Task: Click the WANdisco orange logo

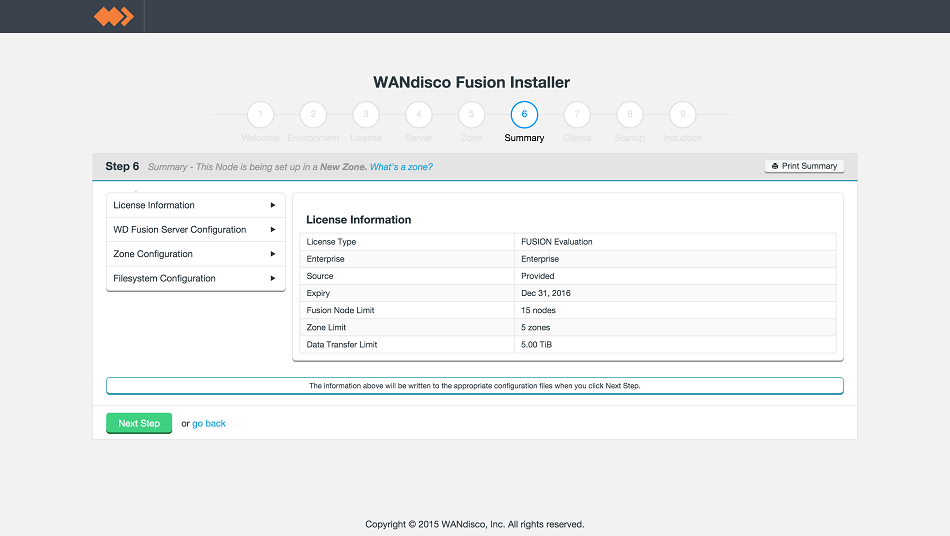Action: (114, 16)
